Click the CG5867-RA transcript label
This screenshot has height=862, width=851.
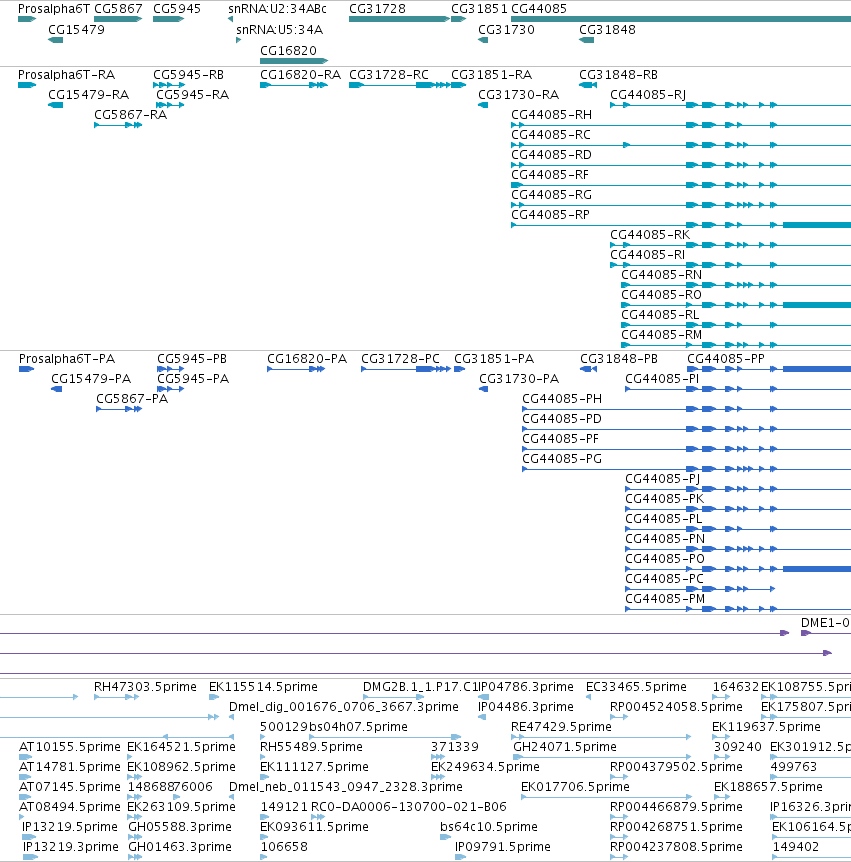point(130,115)
